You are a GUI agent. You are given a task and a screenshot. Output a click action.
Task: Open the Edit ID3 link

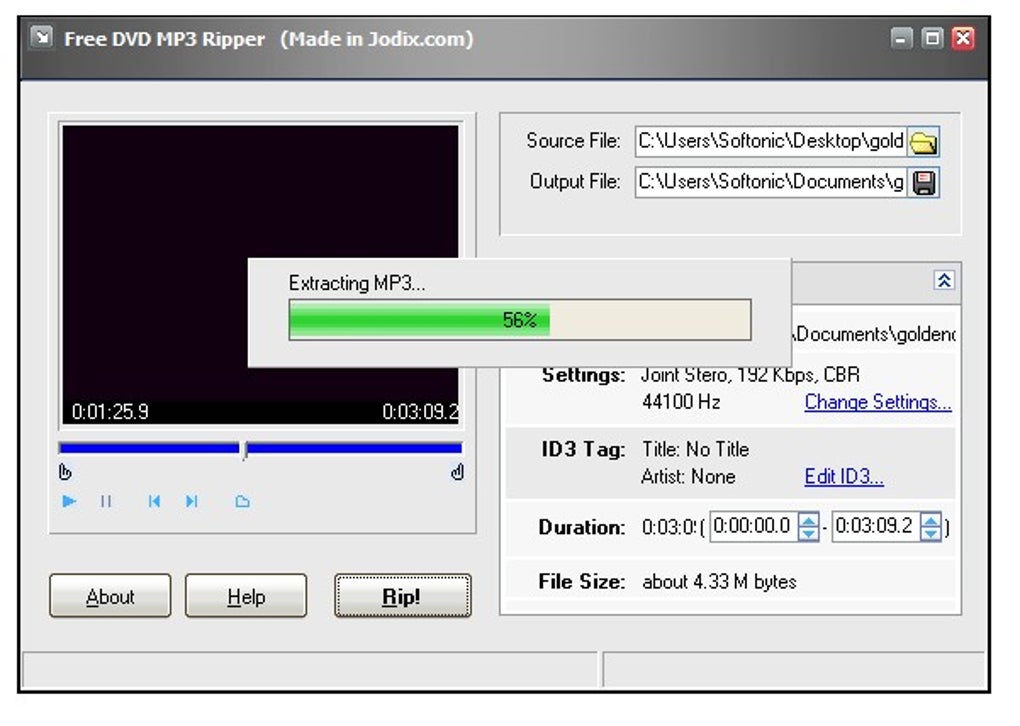coord(844,477)
